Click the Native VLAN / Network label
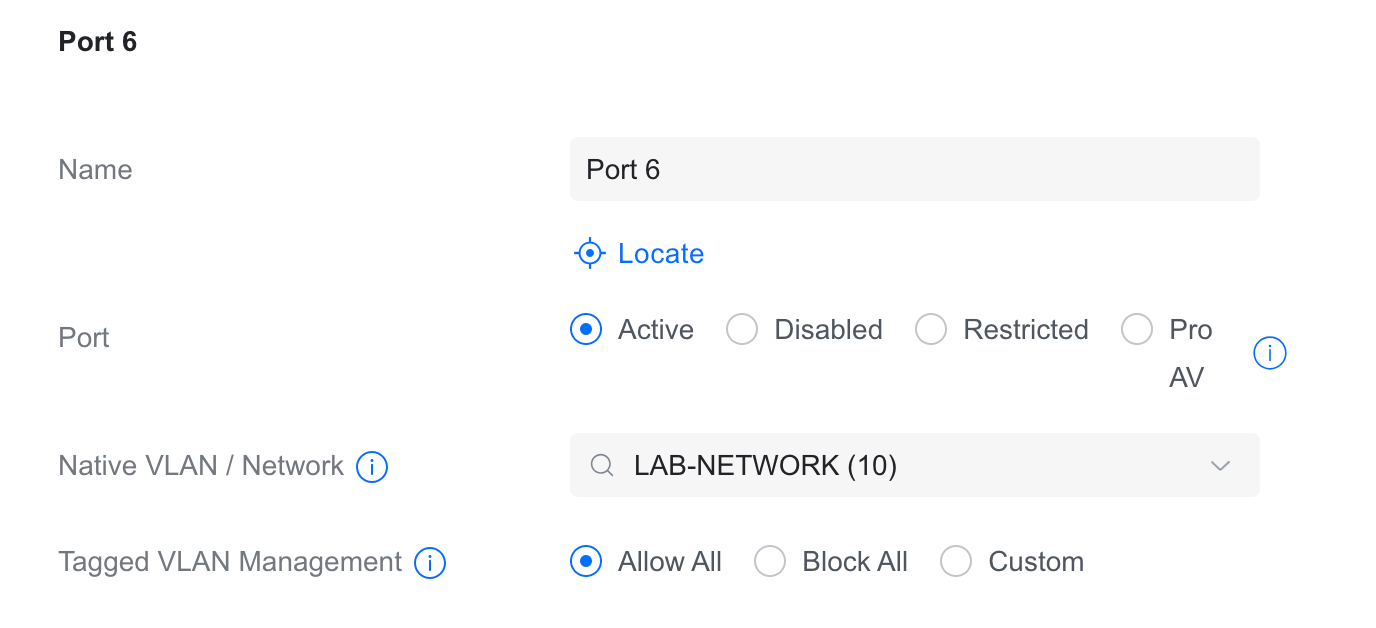Image resolution: width=1376 pixels, height=628 pixels. [201, 466]
